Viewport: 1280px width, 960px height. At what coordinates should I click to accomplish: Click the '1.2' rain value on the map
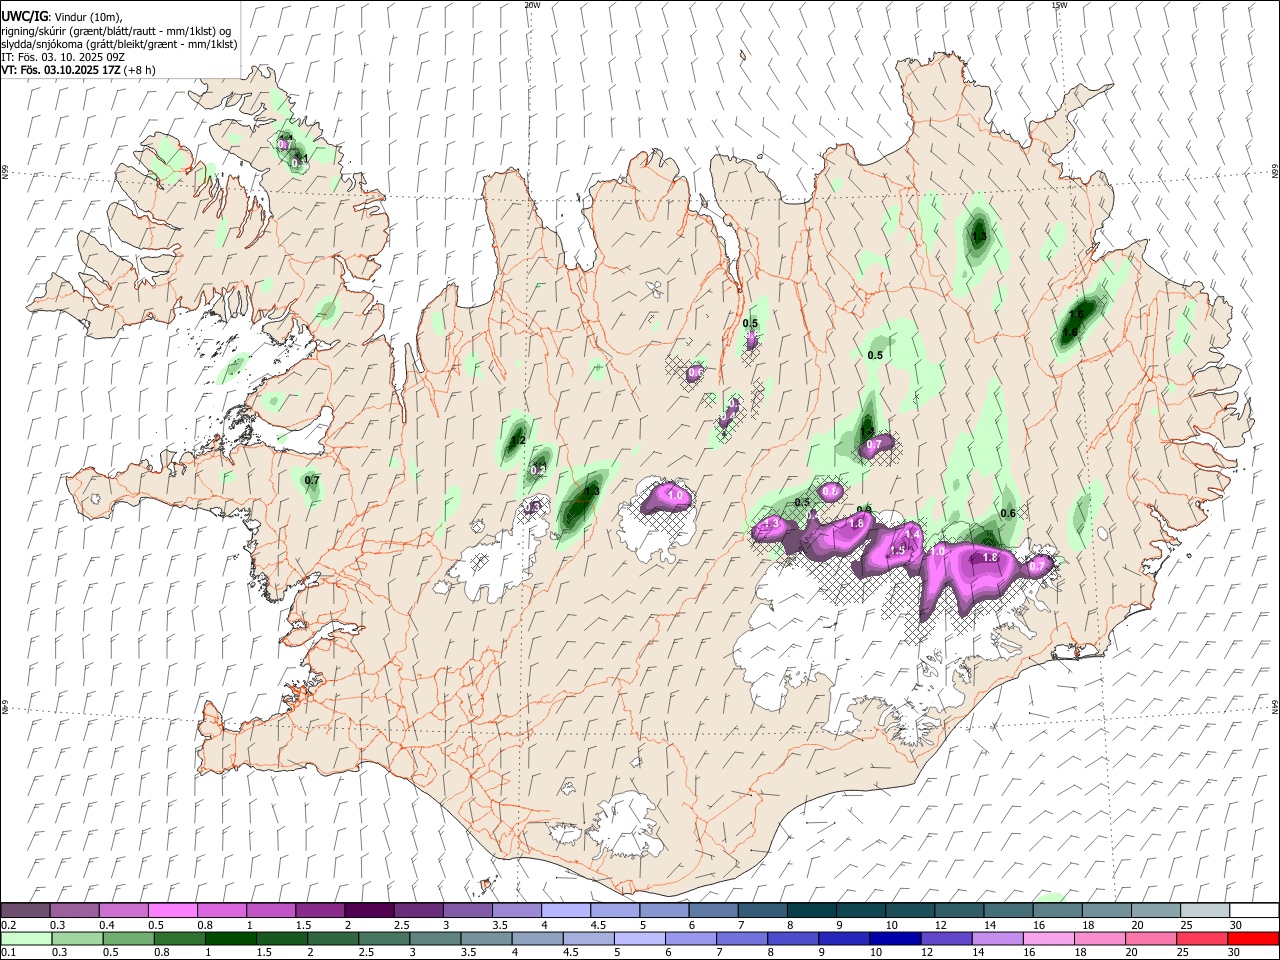518,440
